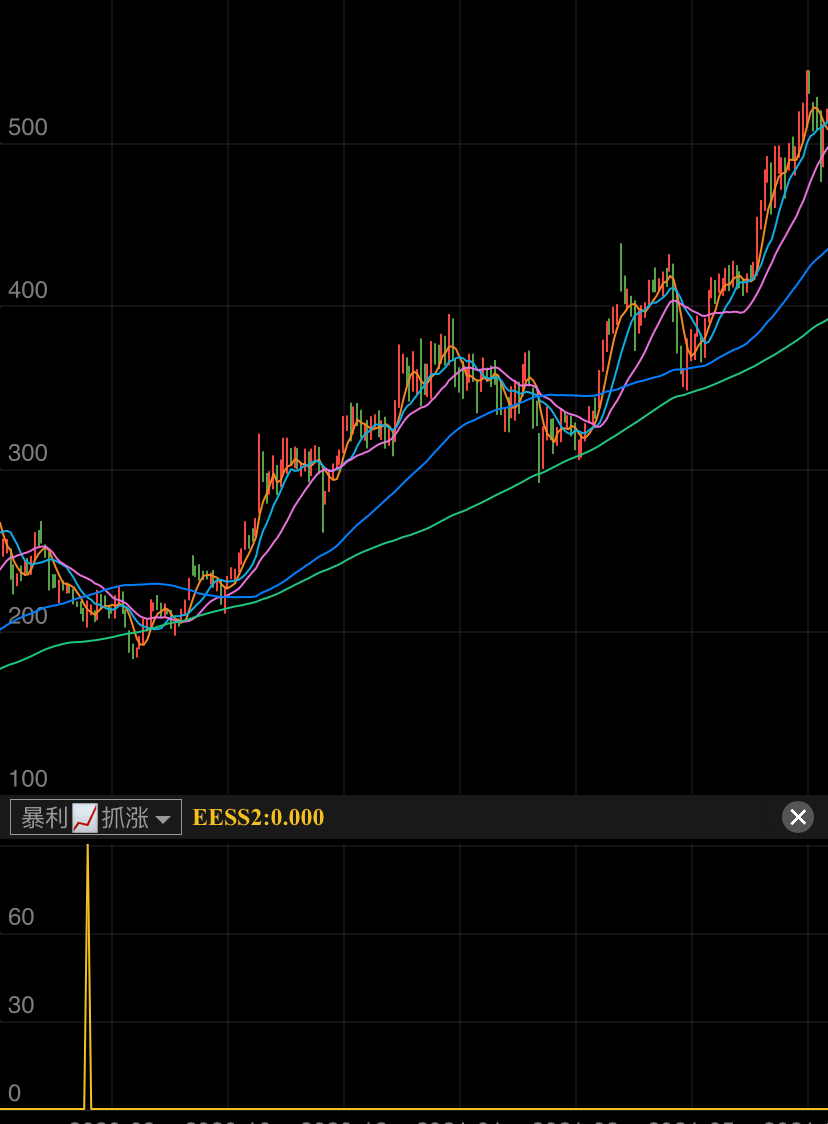Click the 200 price axis label
The image size is (828, 1124).
coord(27,616)
